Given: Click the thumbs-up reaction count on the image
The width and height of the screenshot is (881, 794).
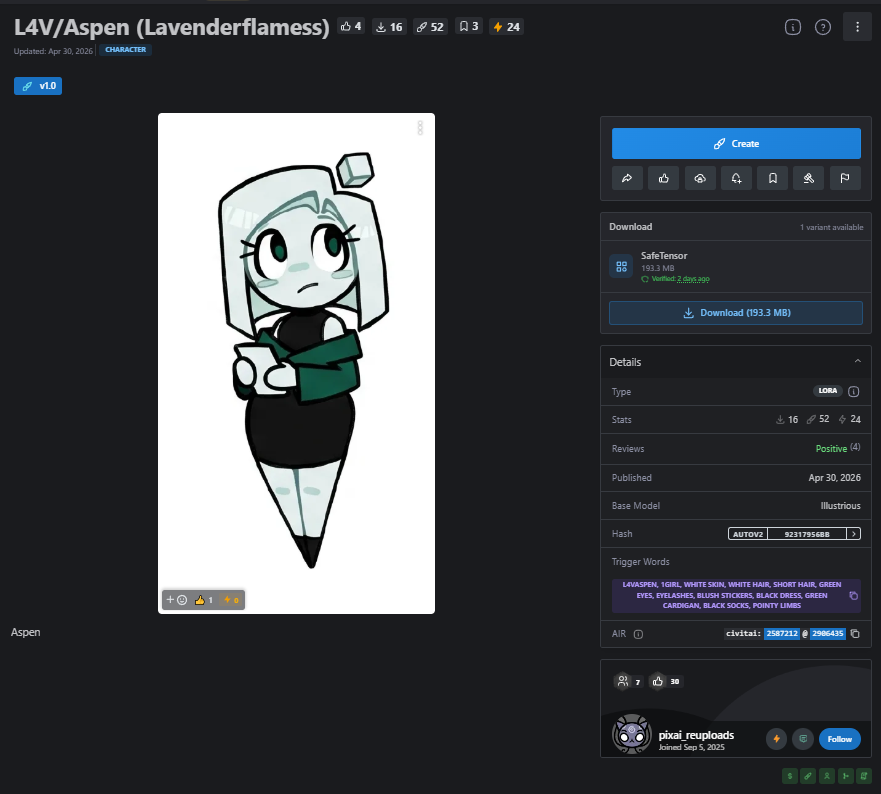Looking at the screenshot, I should [x=203, y=600].
